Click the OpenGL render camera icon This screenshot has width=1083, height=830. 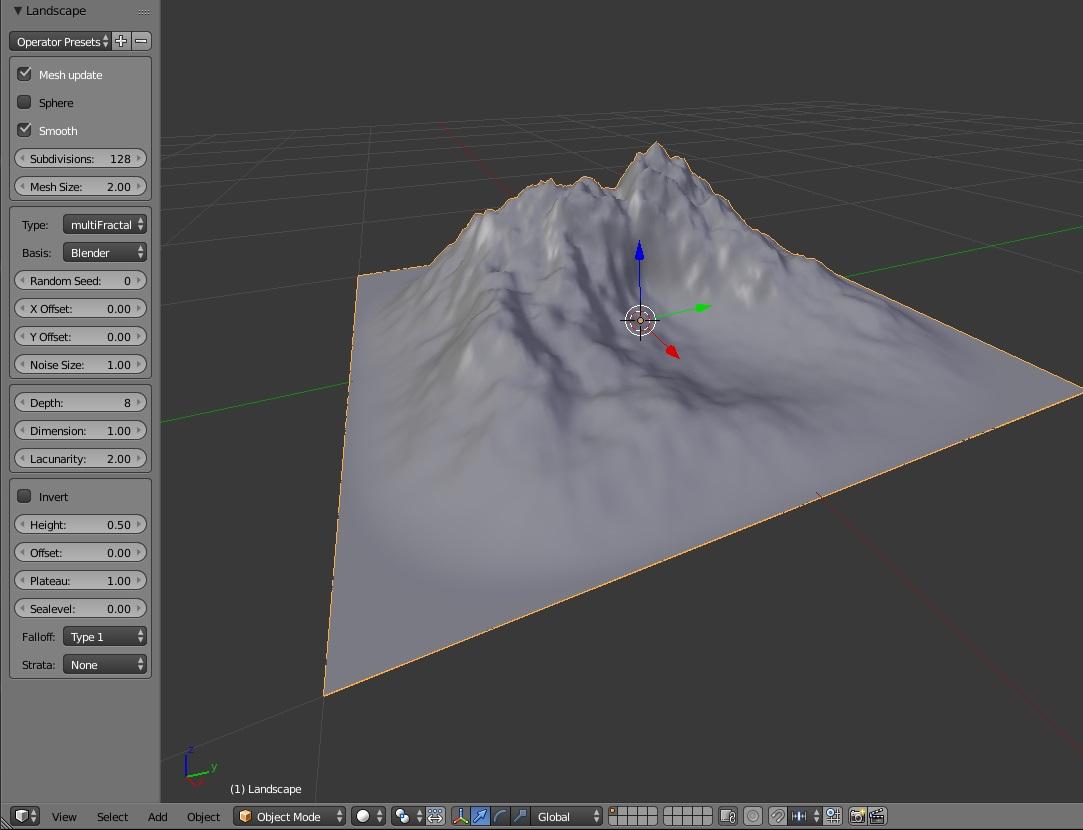point(857,816)
